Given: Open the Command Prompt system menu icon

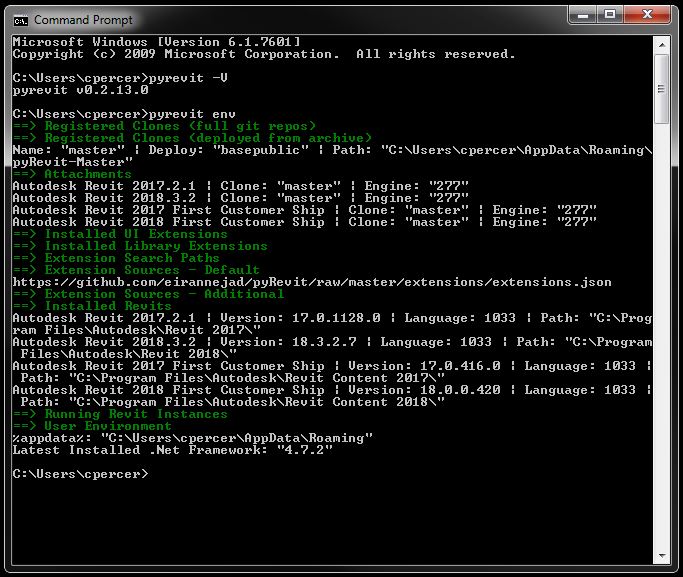Looking at the screenshot, I should click(20, 20).
